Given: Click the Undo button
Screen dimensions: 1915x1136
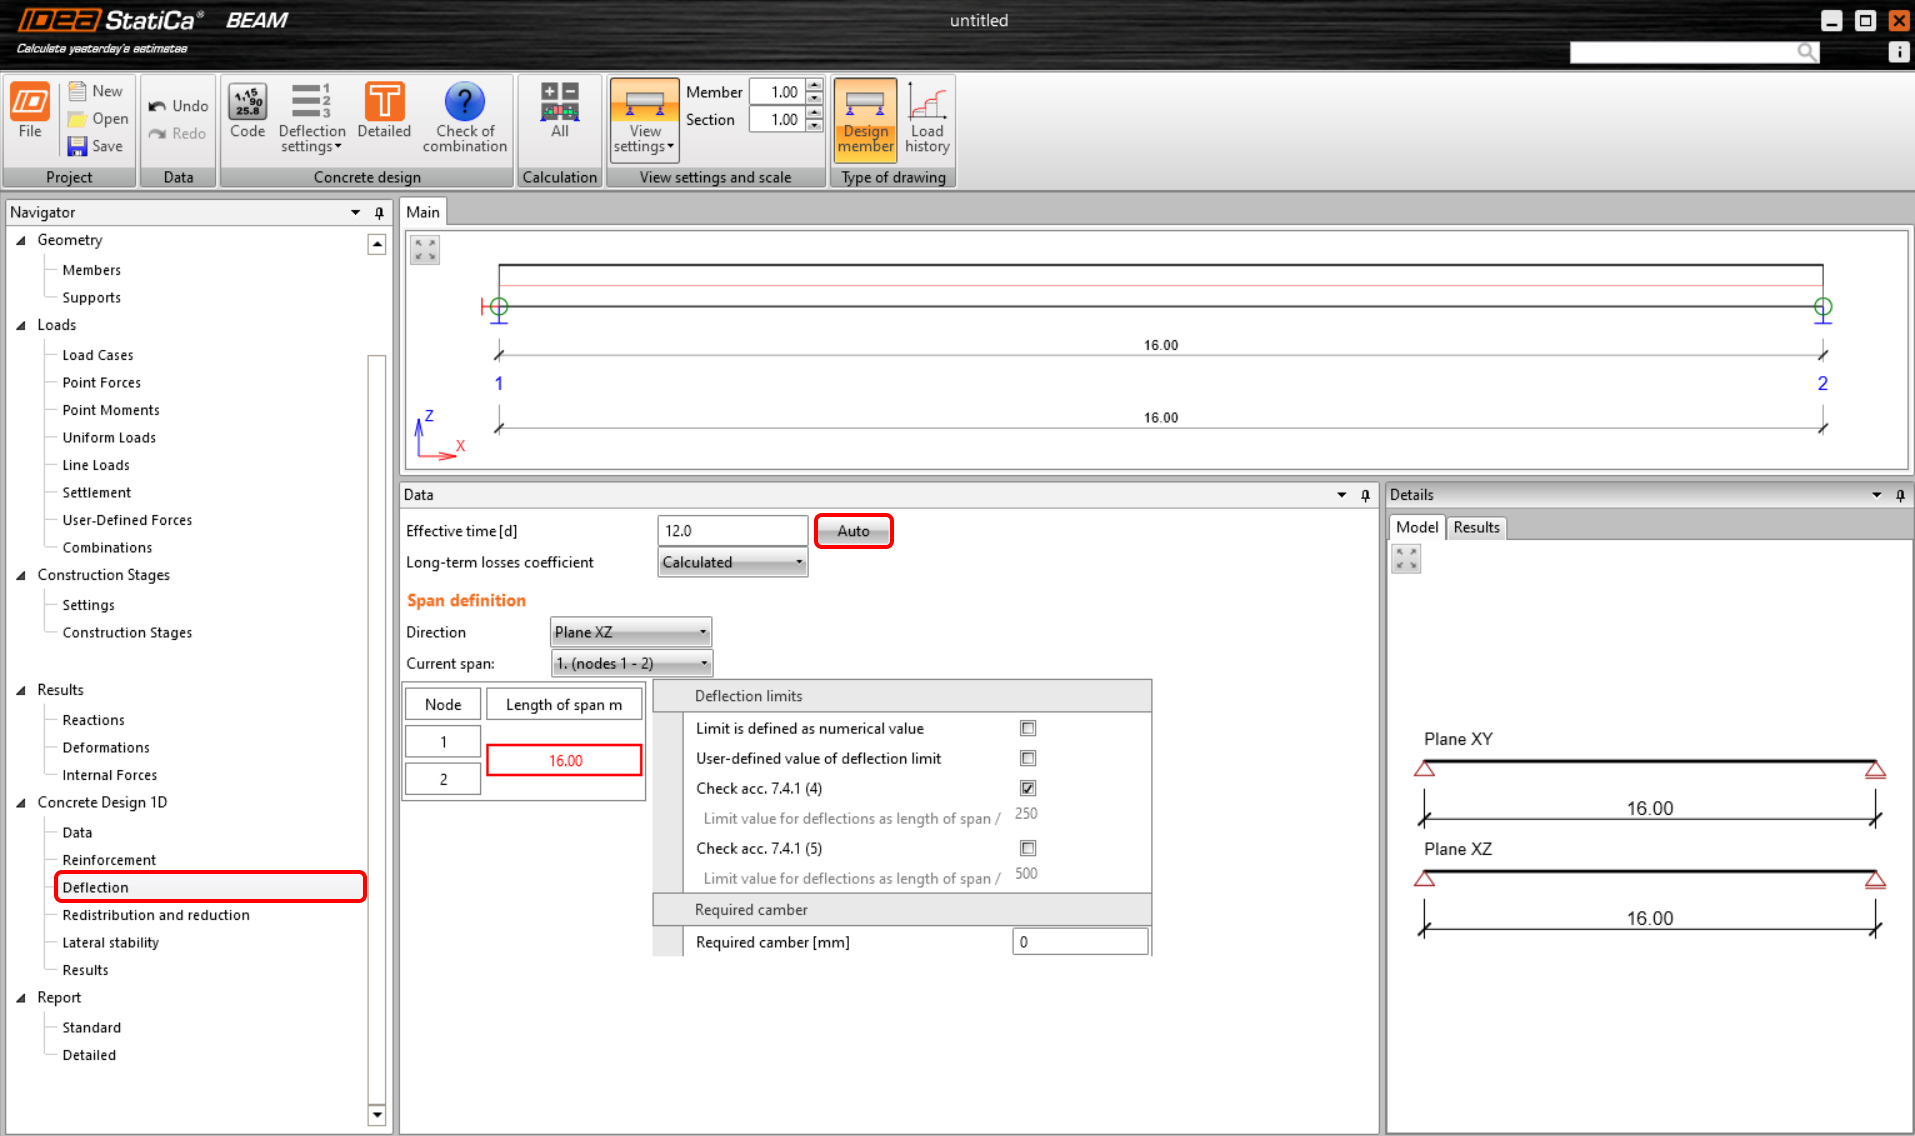Looking at the screenshot, I should point(179,106).
